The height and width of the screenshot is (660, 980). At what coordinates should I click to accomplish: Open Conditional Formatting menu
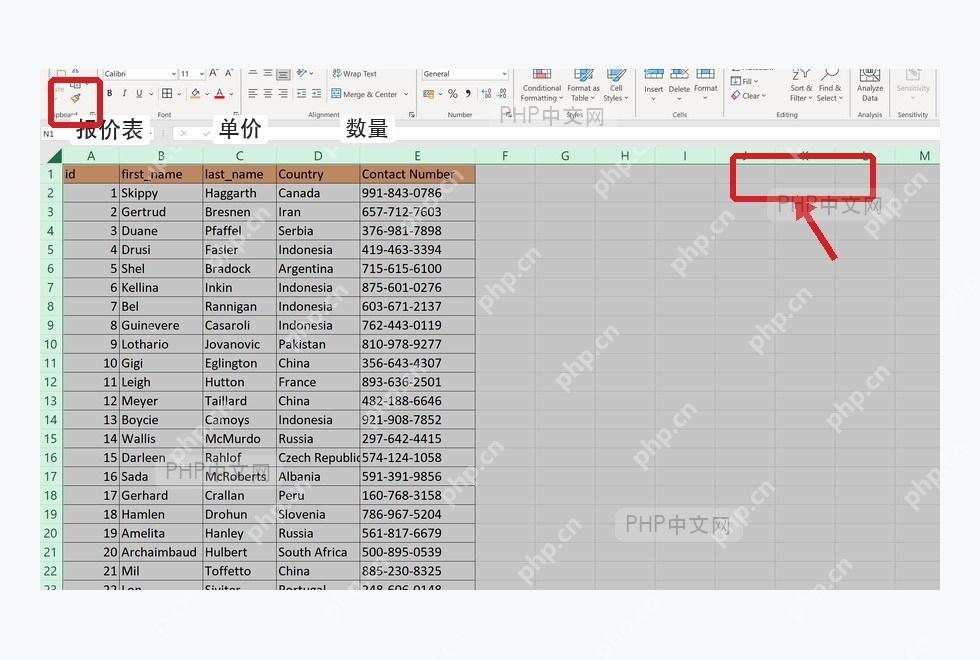coord(542,86)
